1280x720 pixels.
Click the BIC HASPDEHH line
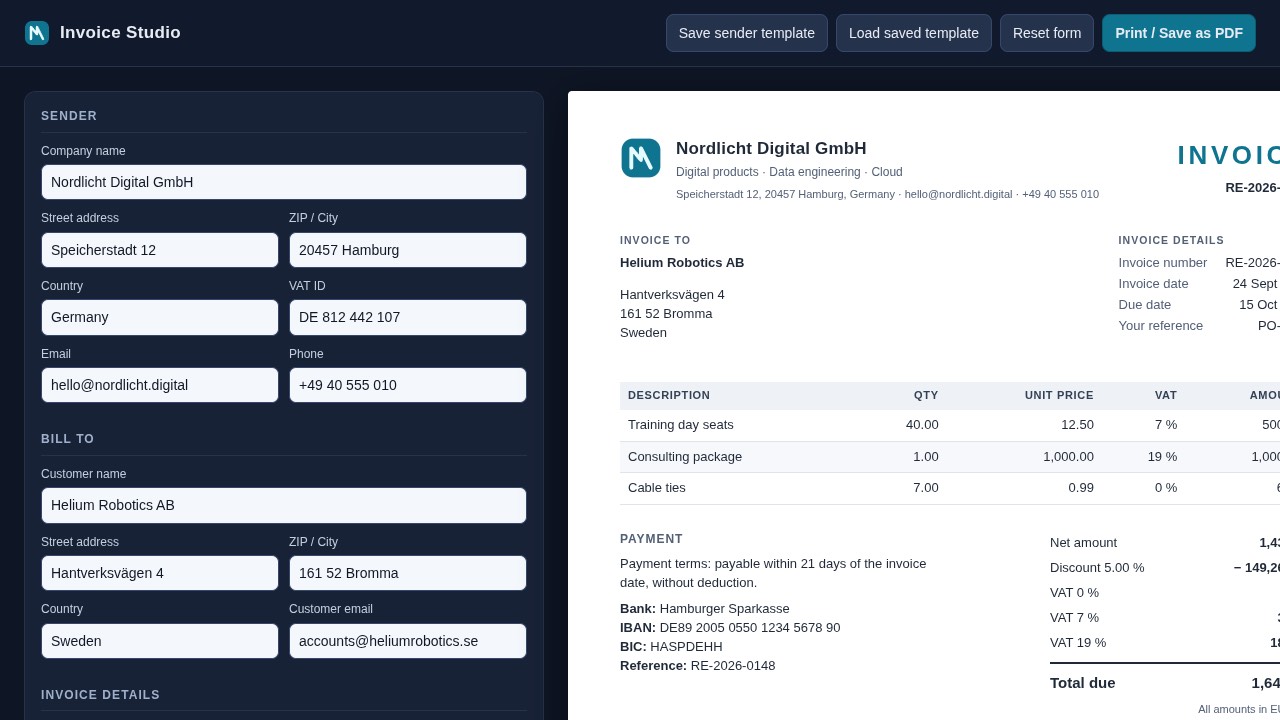click(671, 647)
